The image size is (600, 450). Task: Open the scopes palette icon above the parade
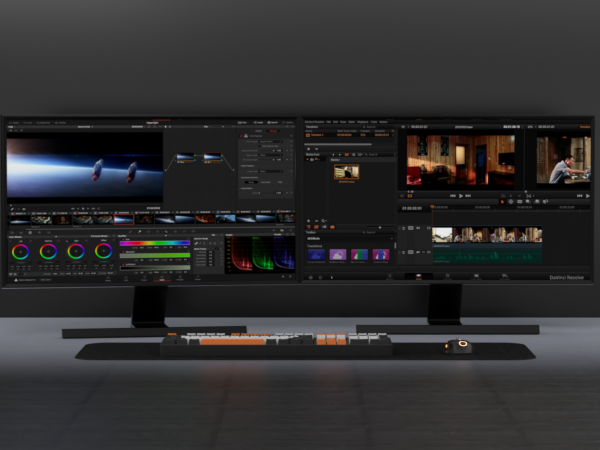point(282,231)
